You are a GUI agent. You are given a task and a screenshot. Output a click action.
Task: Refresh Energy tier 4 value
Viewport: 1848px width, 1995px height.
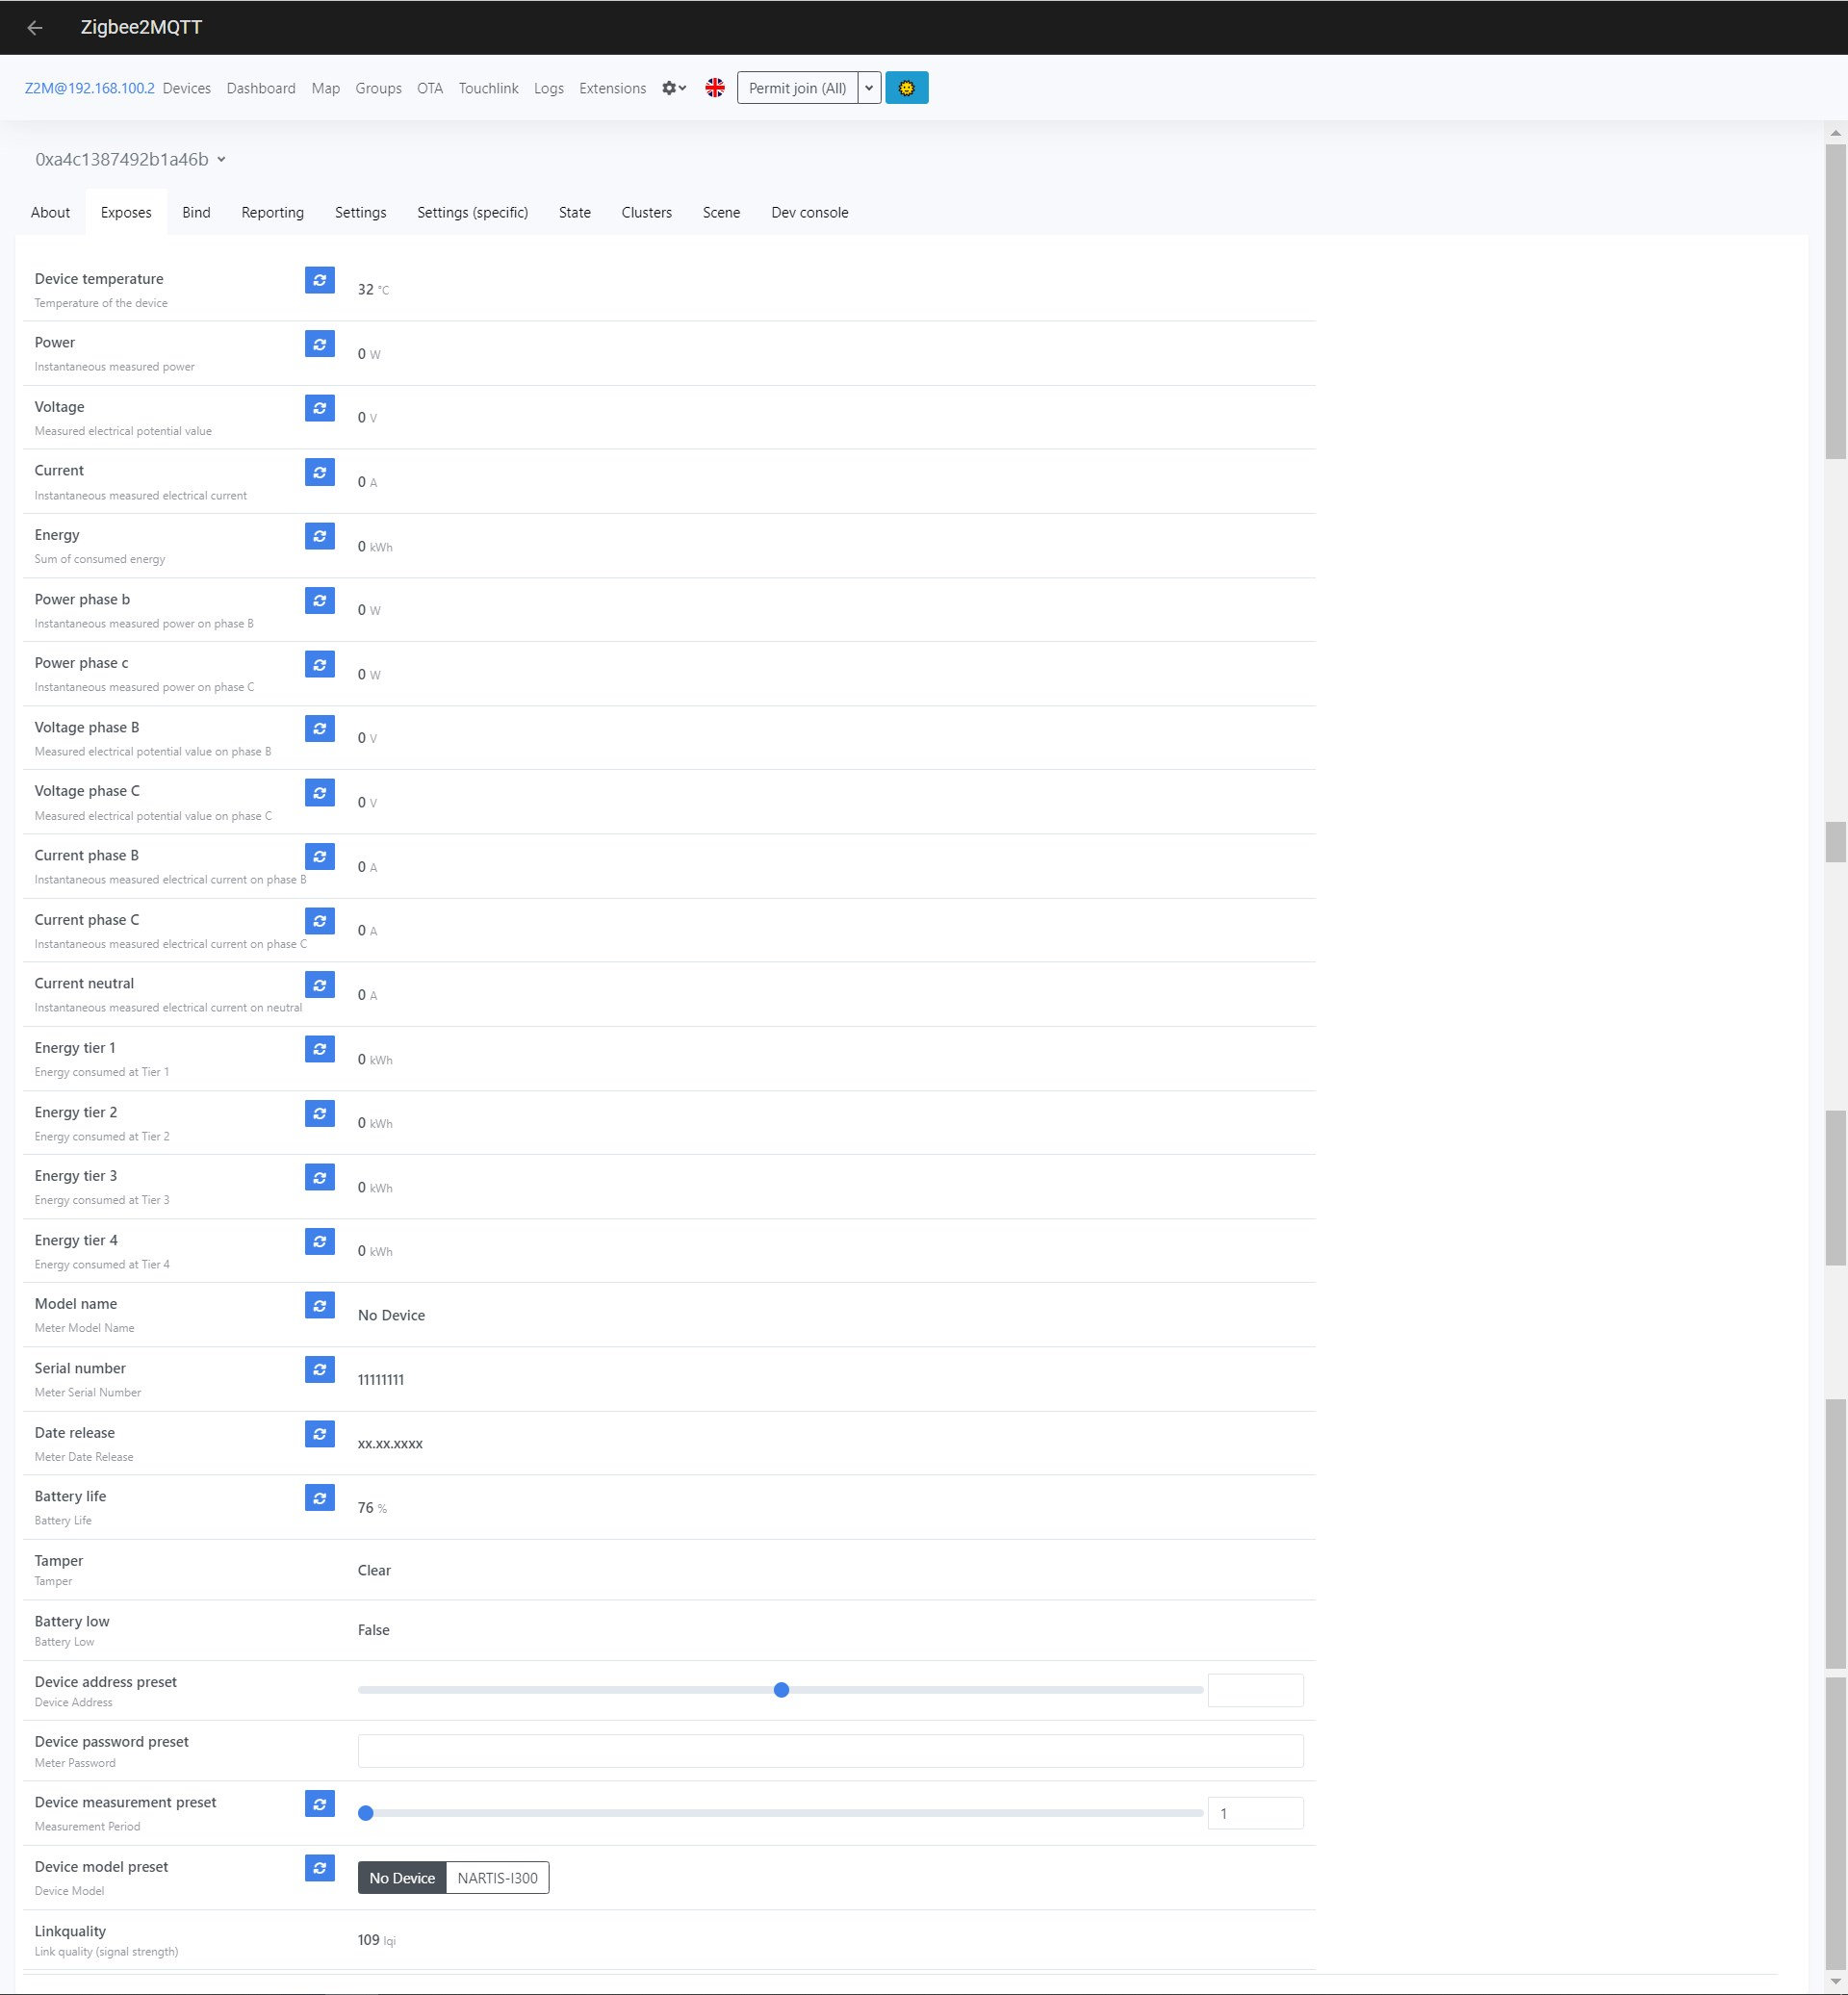click(320, 1241)
